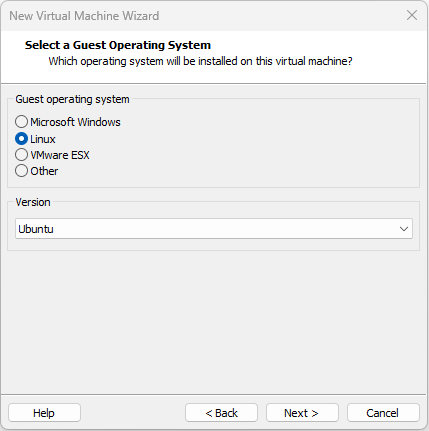
Task: Click the 'Guest operating system' group label
Action: 72,99
